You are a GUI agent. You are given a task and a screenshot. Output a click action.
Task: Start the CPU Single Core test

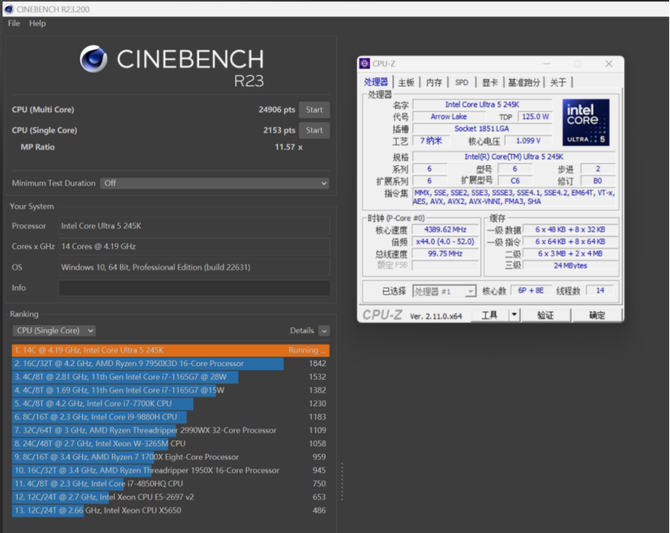314,130
